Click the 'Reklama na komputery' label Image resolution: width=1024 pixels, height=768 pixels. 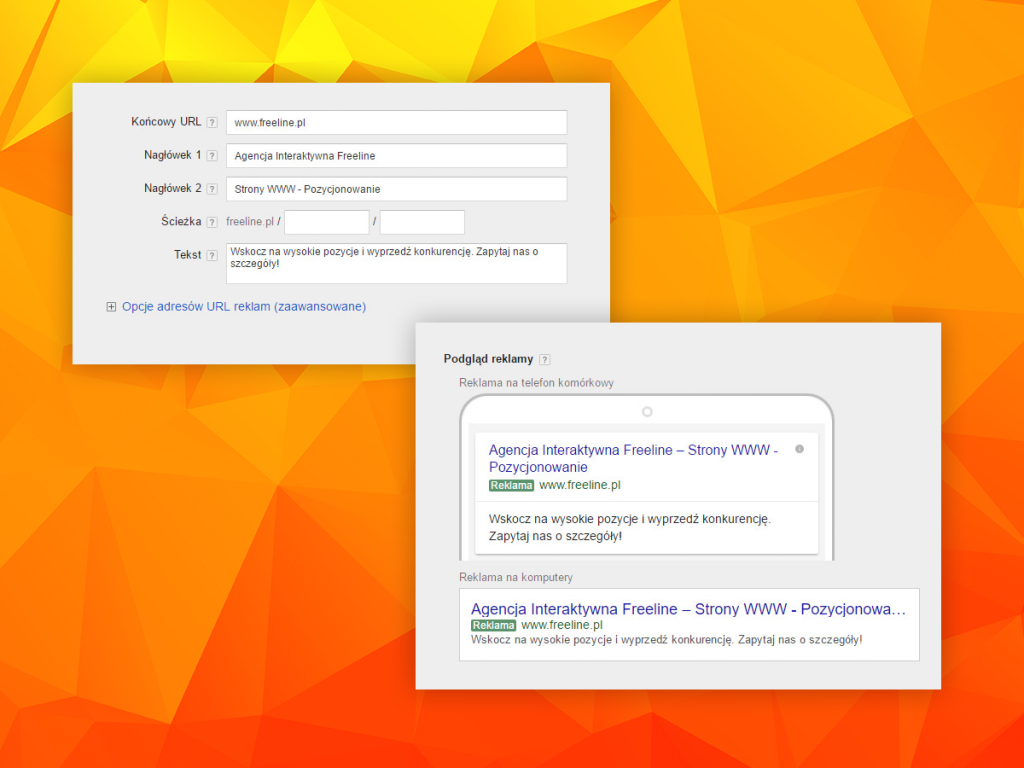(516, 577)
